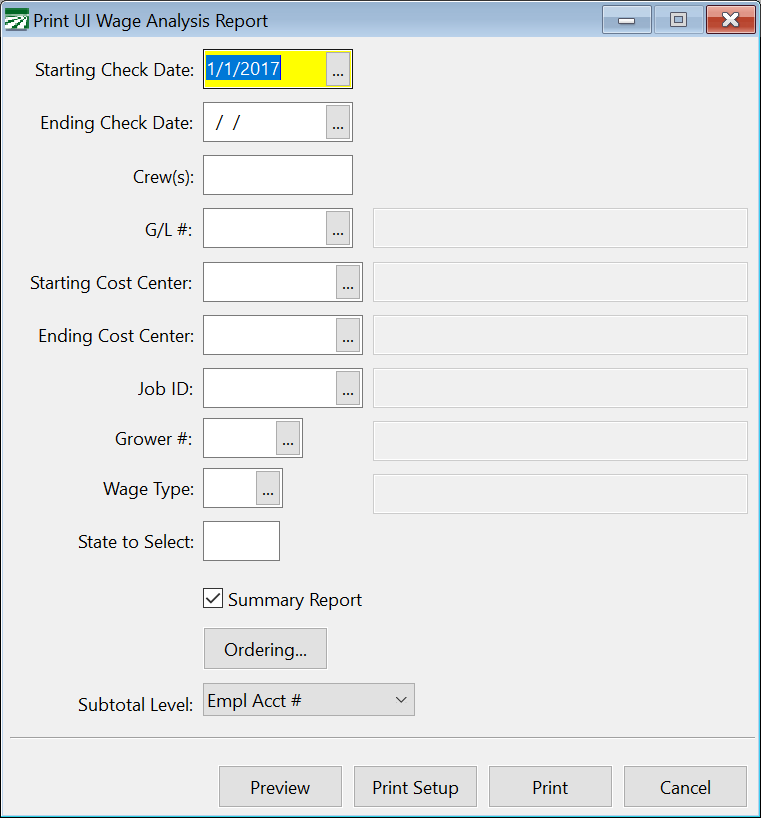Click inside the State to Select field
The image size is (761, 818).
(x=240, y=540)
